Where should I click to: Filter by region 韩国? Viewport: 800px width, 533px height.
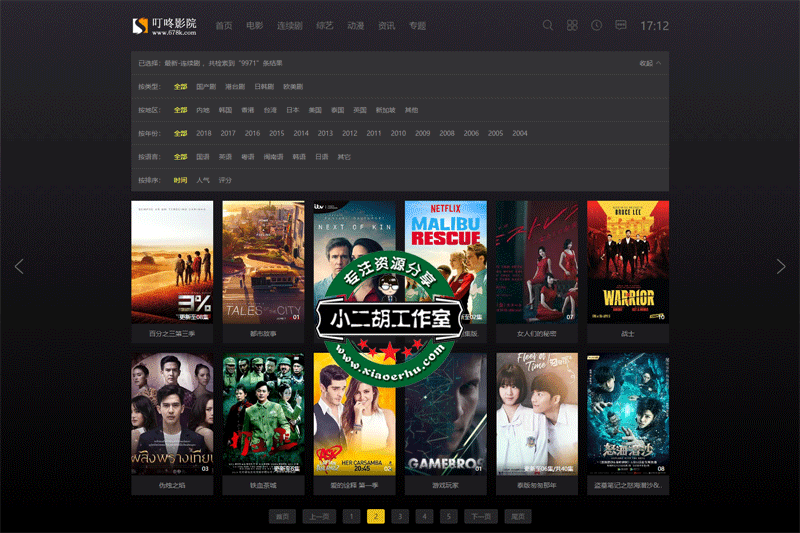point(225,110)
